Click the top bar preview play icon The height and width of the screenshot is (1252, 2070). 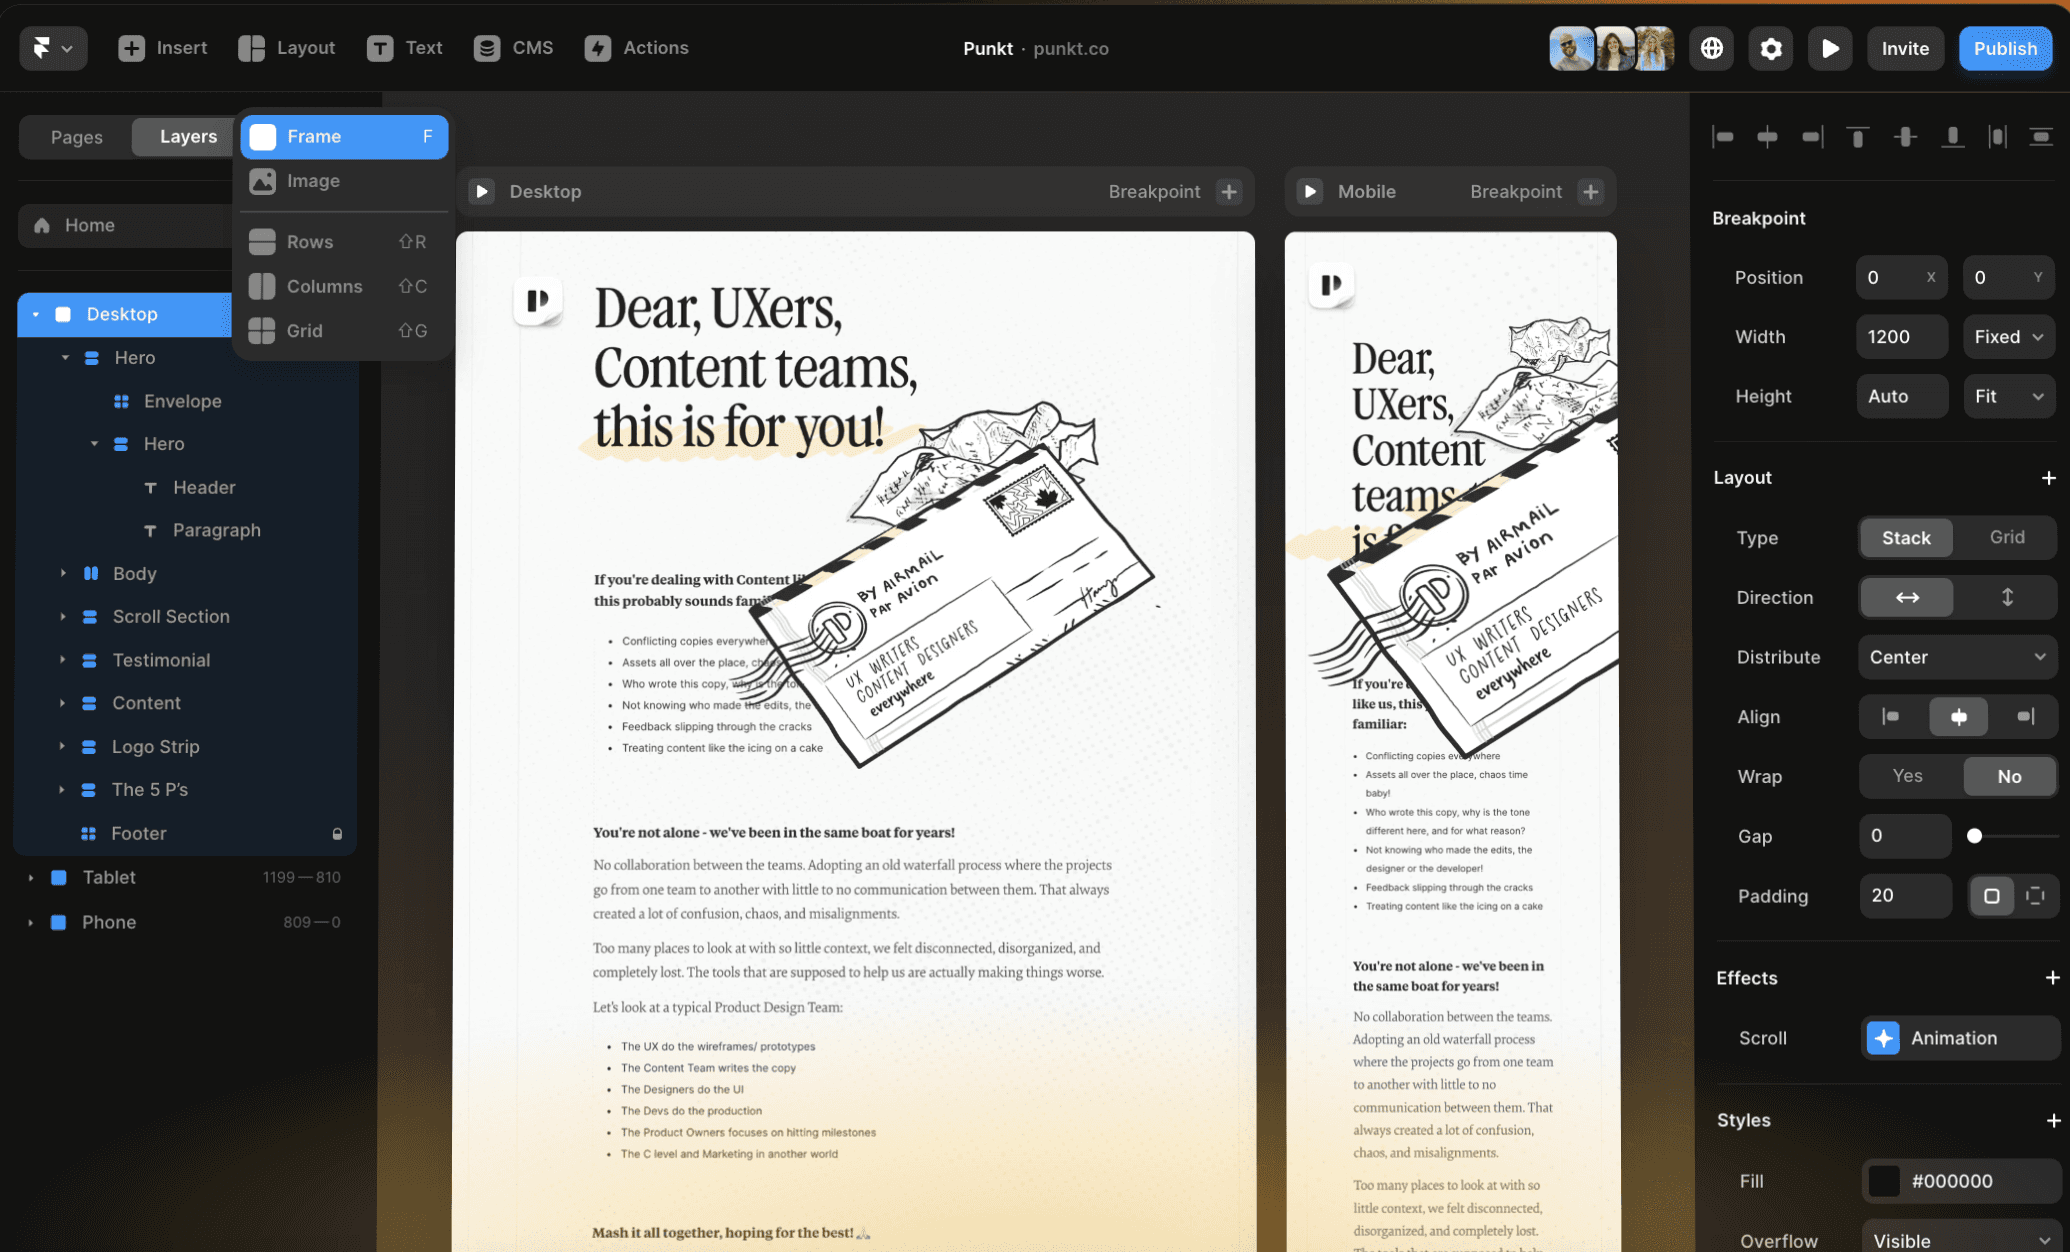pyautogui.click(x=1830, y=48)
